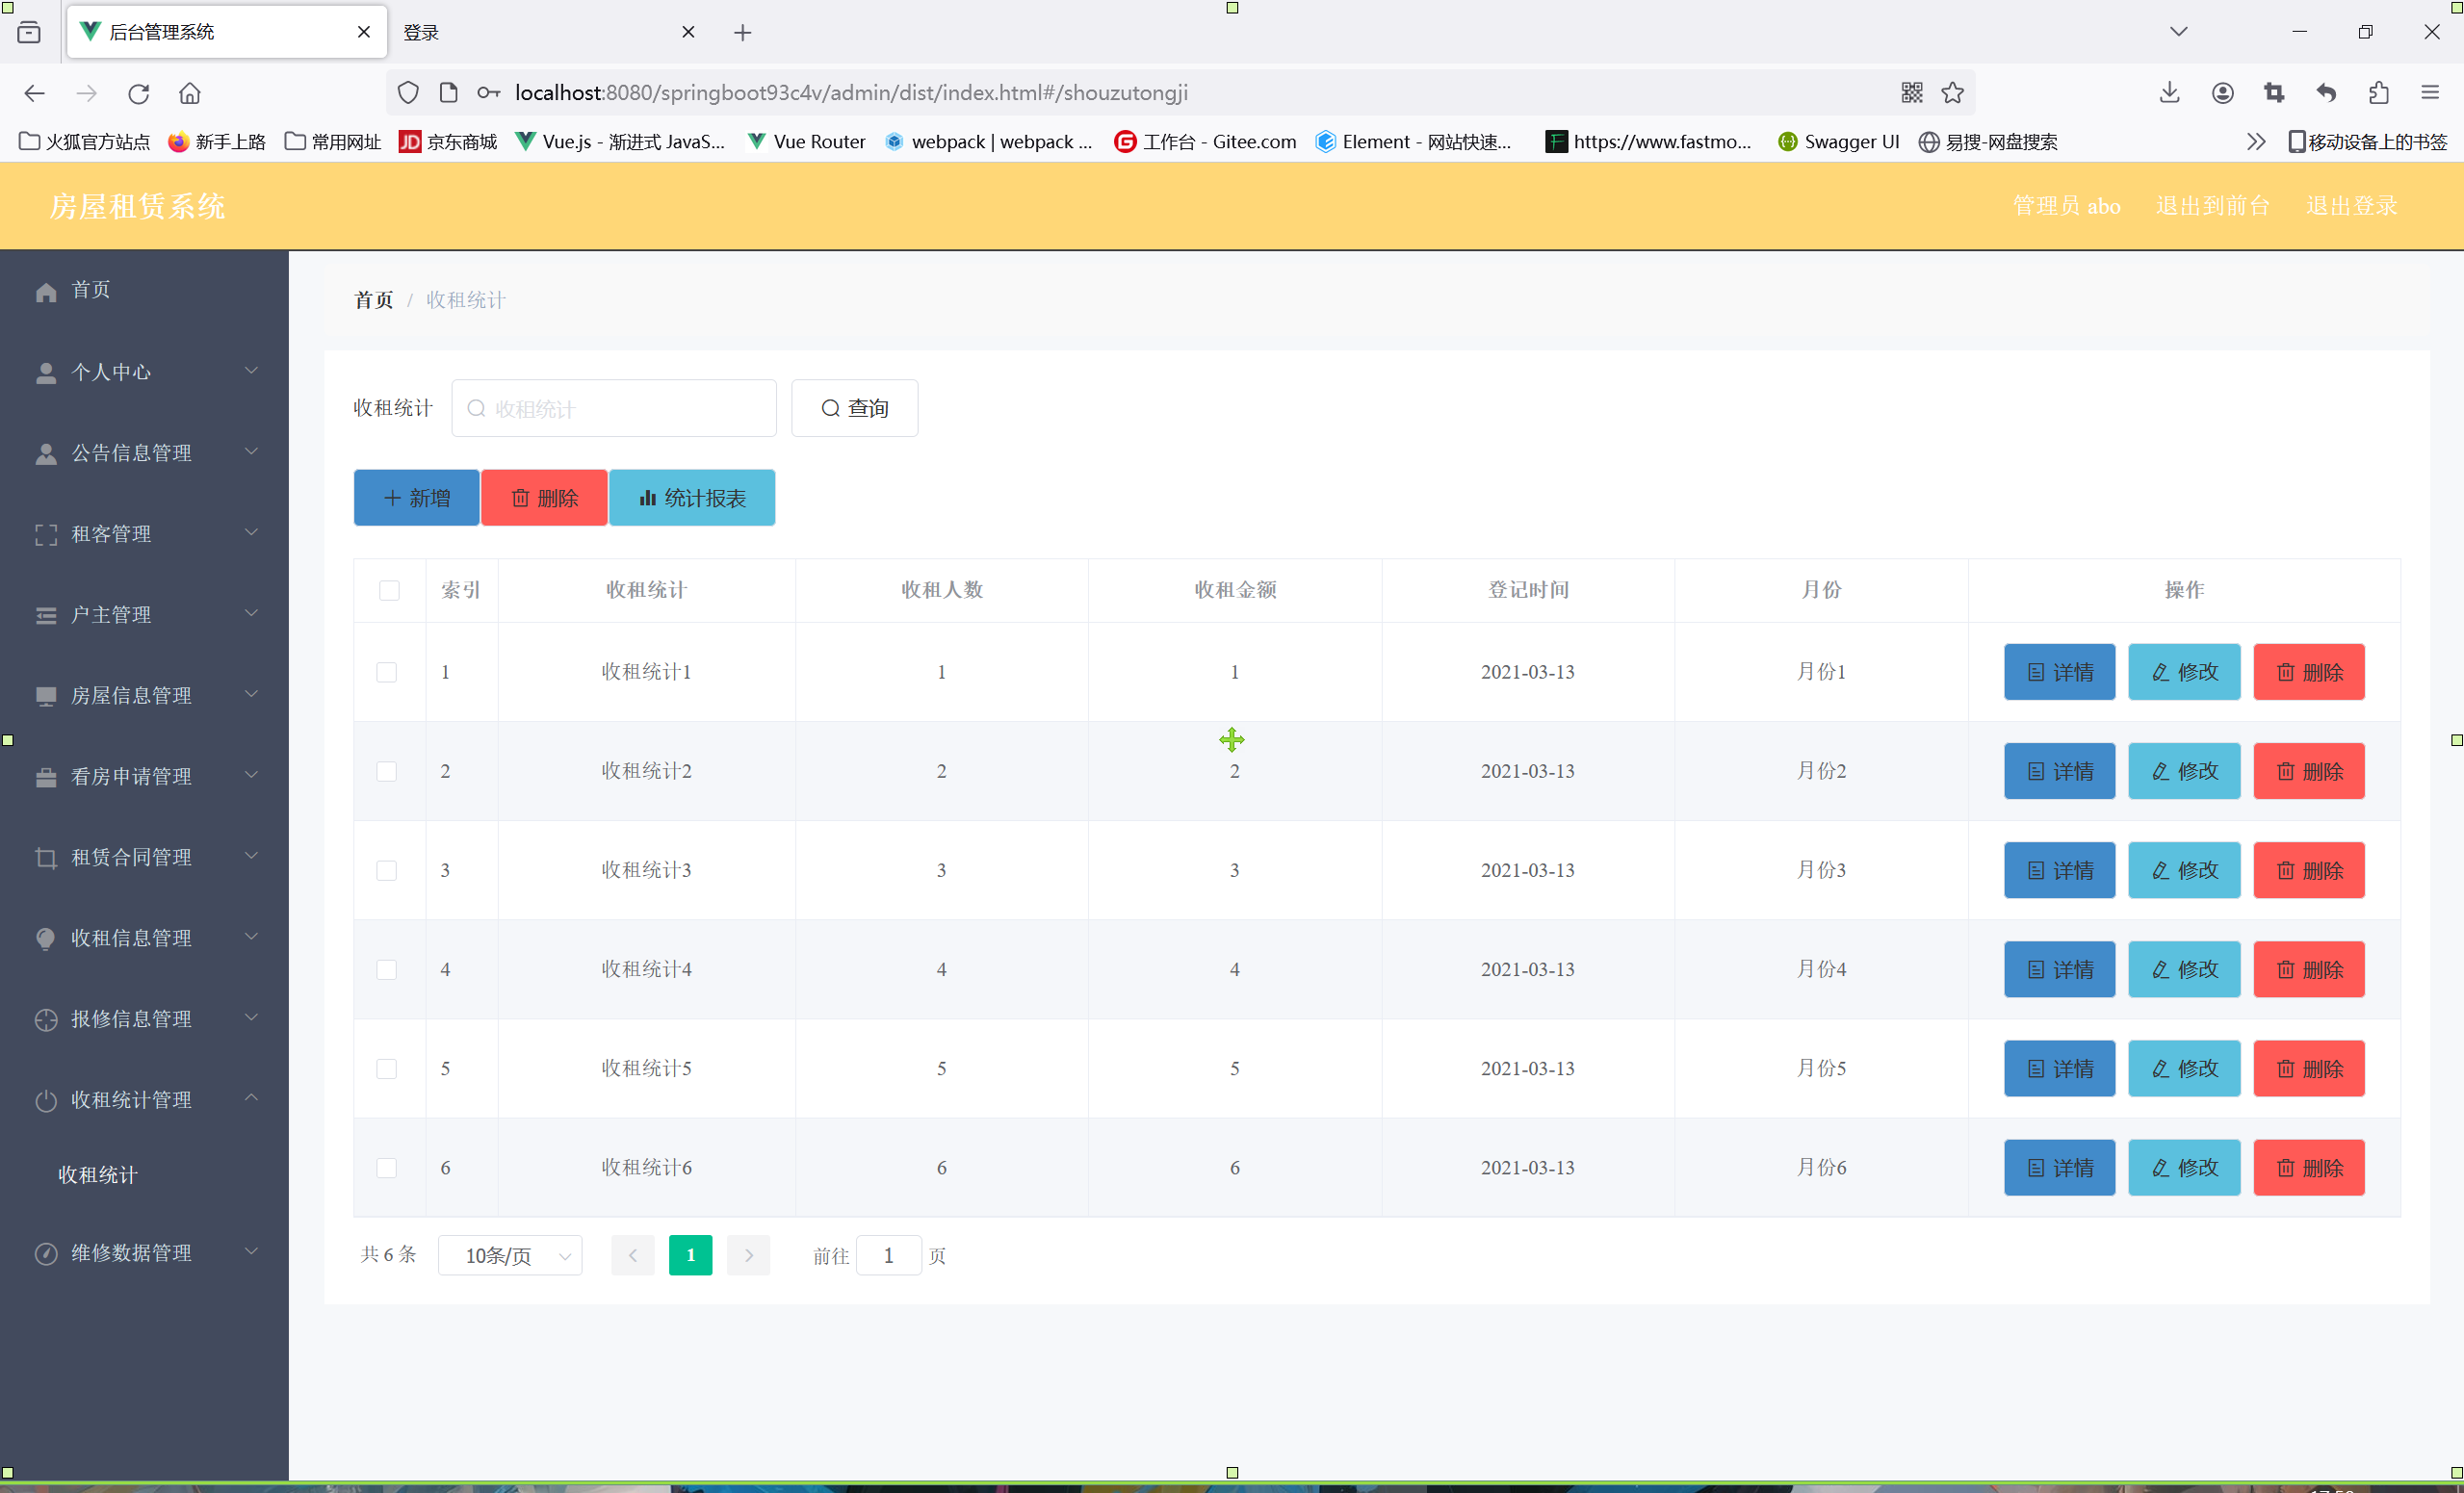
Task: Click the 首页 breadcrumb link
Action: (x=374, y=300)
